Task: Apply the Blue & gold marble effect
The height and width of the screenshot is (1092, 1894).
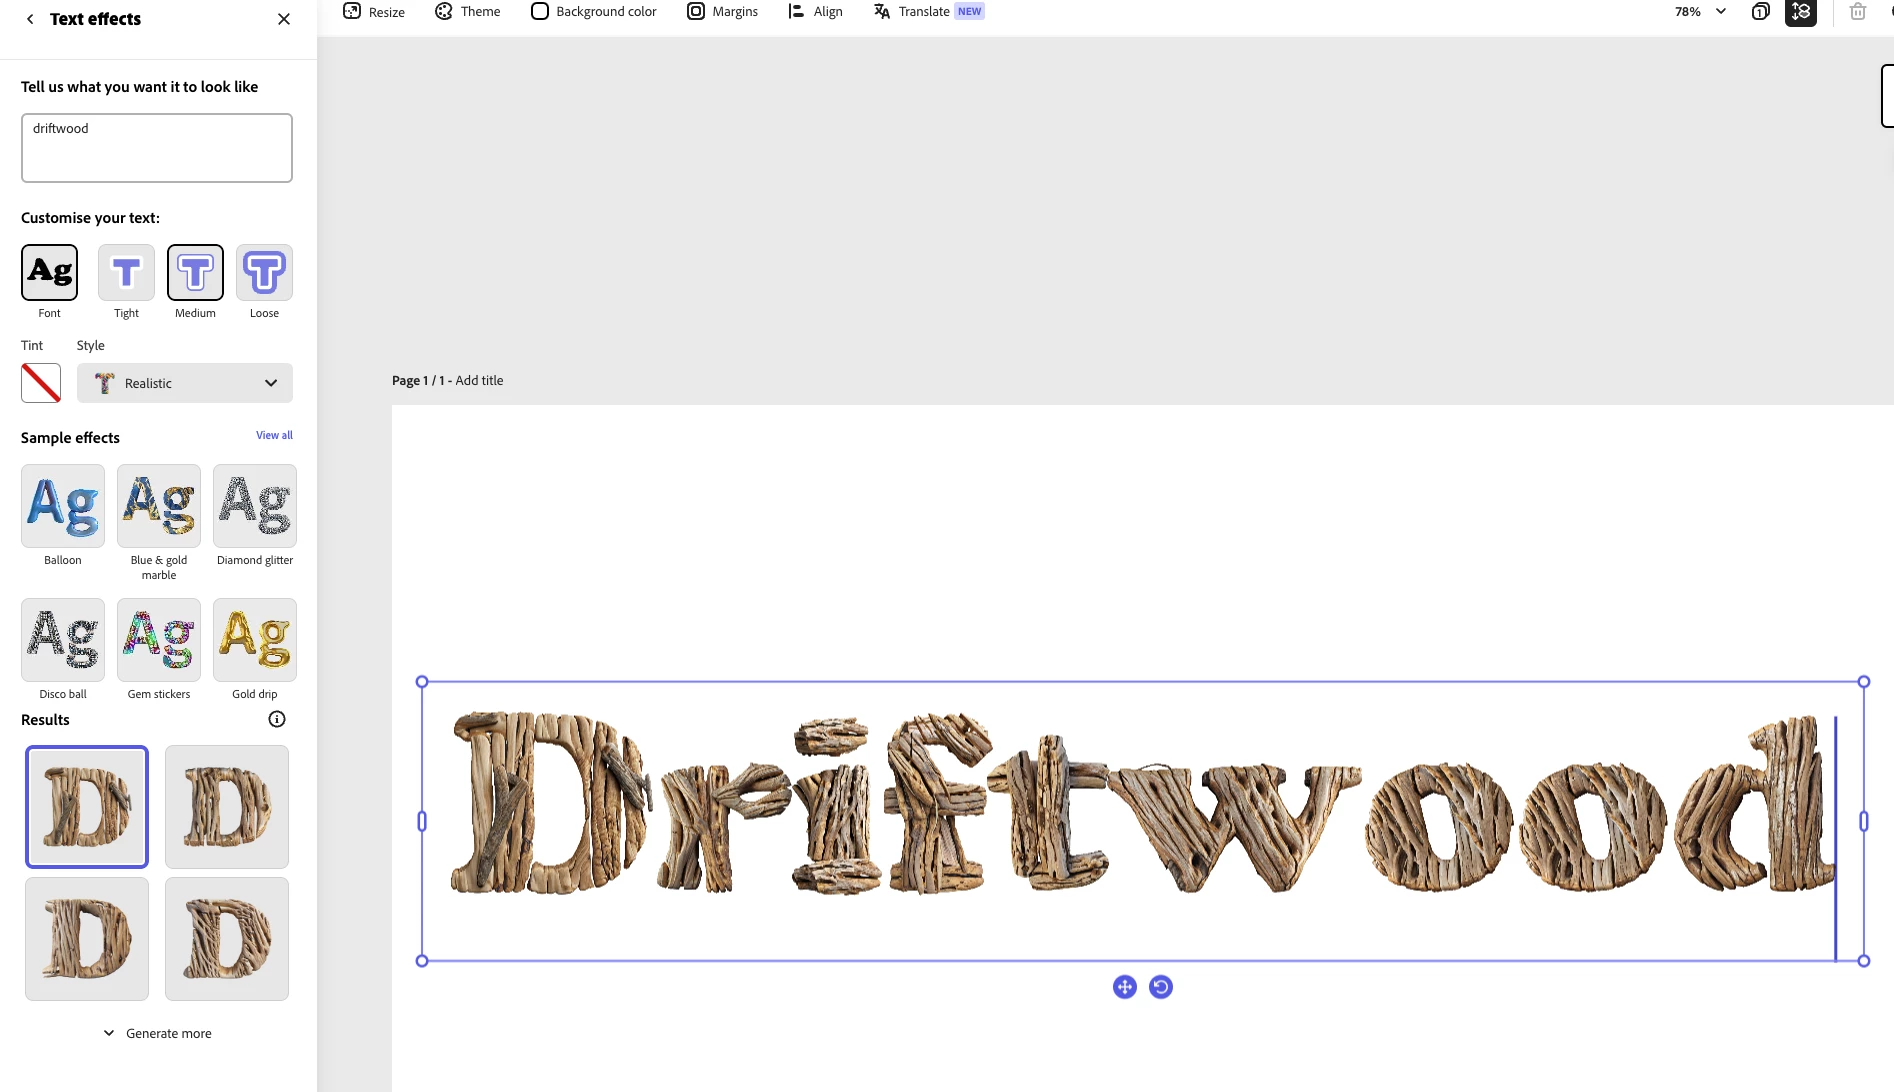Action: 159,506
